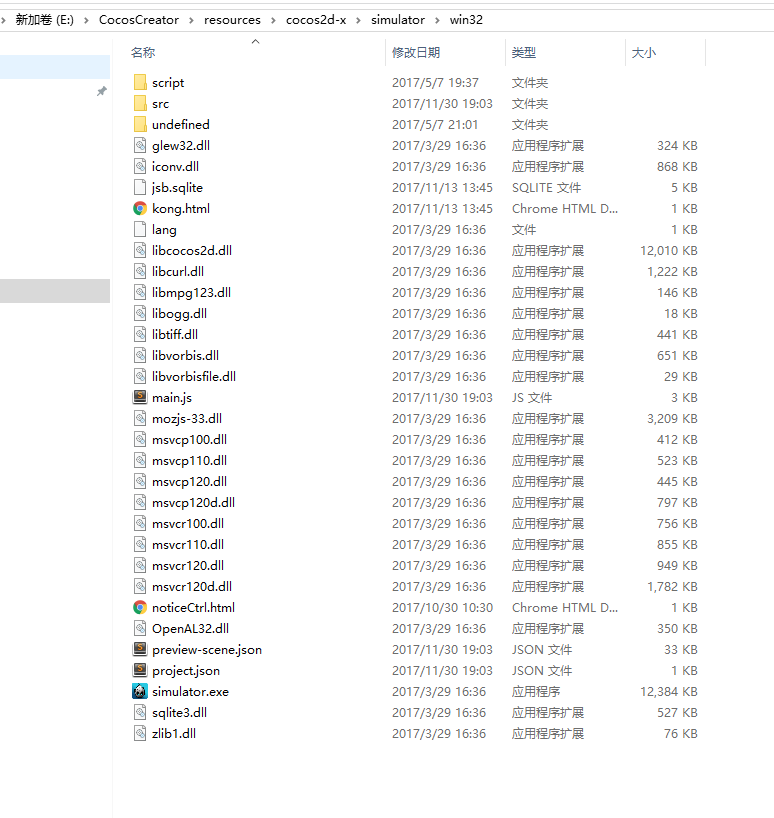The image size is (774, 818).
Task: Select the msvcr110.dll file name
Action: tap(188, 545)
